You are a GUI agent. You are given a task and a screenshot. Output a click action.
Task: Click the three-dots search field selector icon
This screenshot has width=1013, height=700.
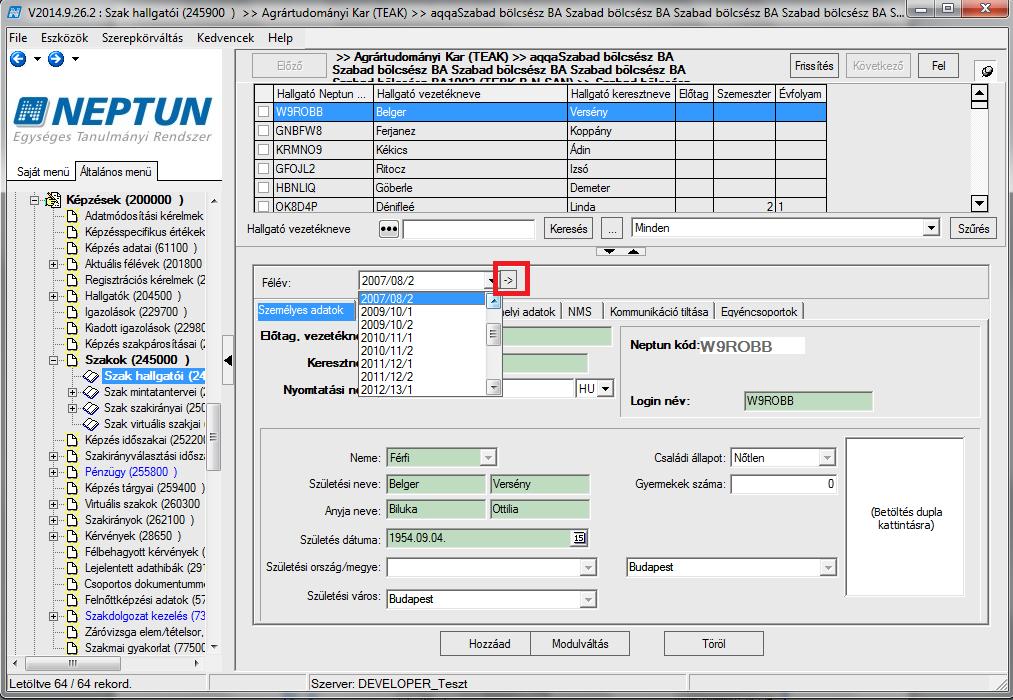pyautogui.click(x=388, y=229)
